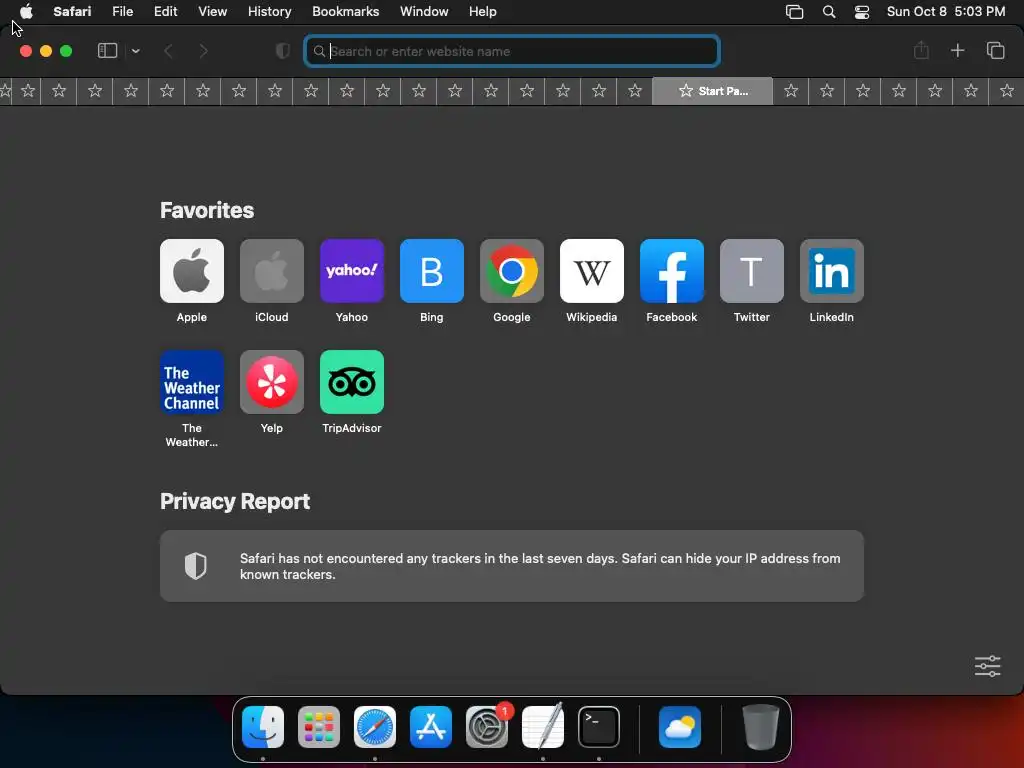Open the LinkedIn favorite
Screen dimensions: 1024x768
coord(831,271)
